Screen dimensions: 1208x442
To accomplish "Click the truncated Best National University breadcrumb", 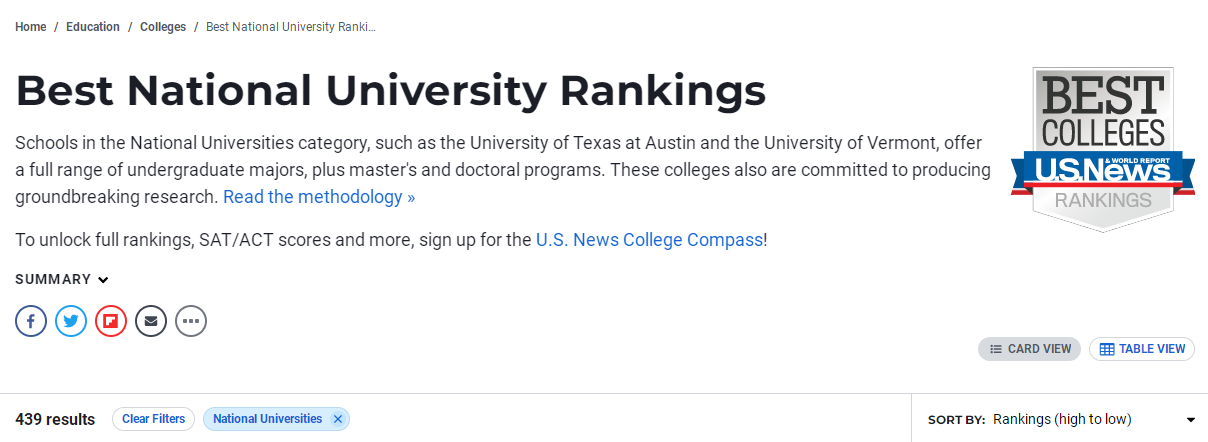I will point(291,27).
